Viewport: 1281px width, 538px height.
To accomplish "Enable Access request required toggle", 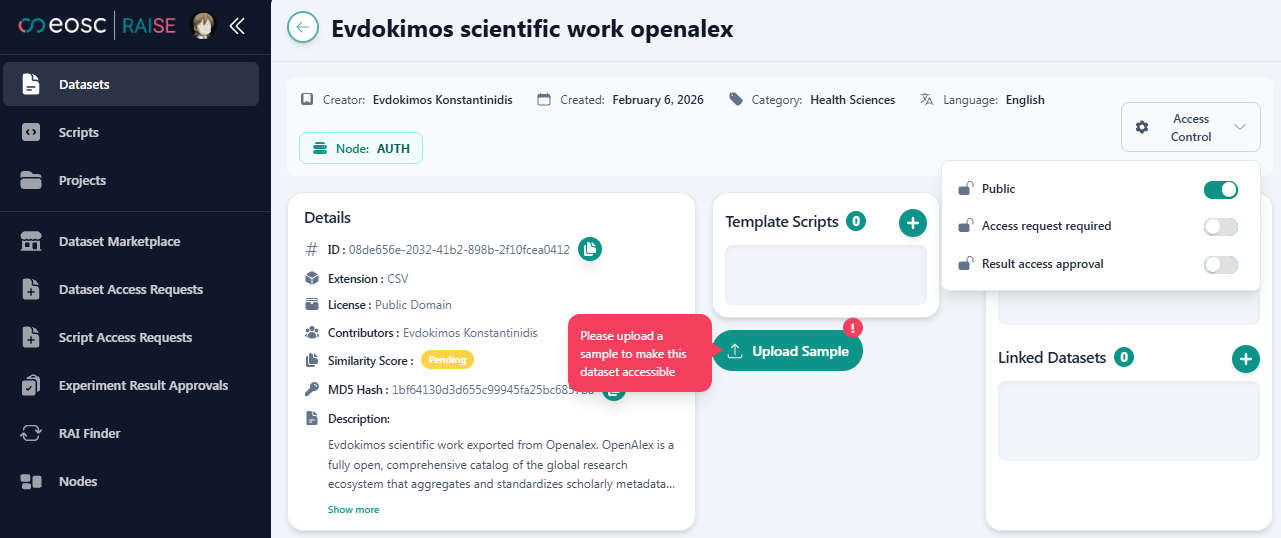I will click(x=1220, y=227).
